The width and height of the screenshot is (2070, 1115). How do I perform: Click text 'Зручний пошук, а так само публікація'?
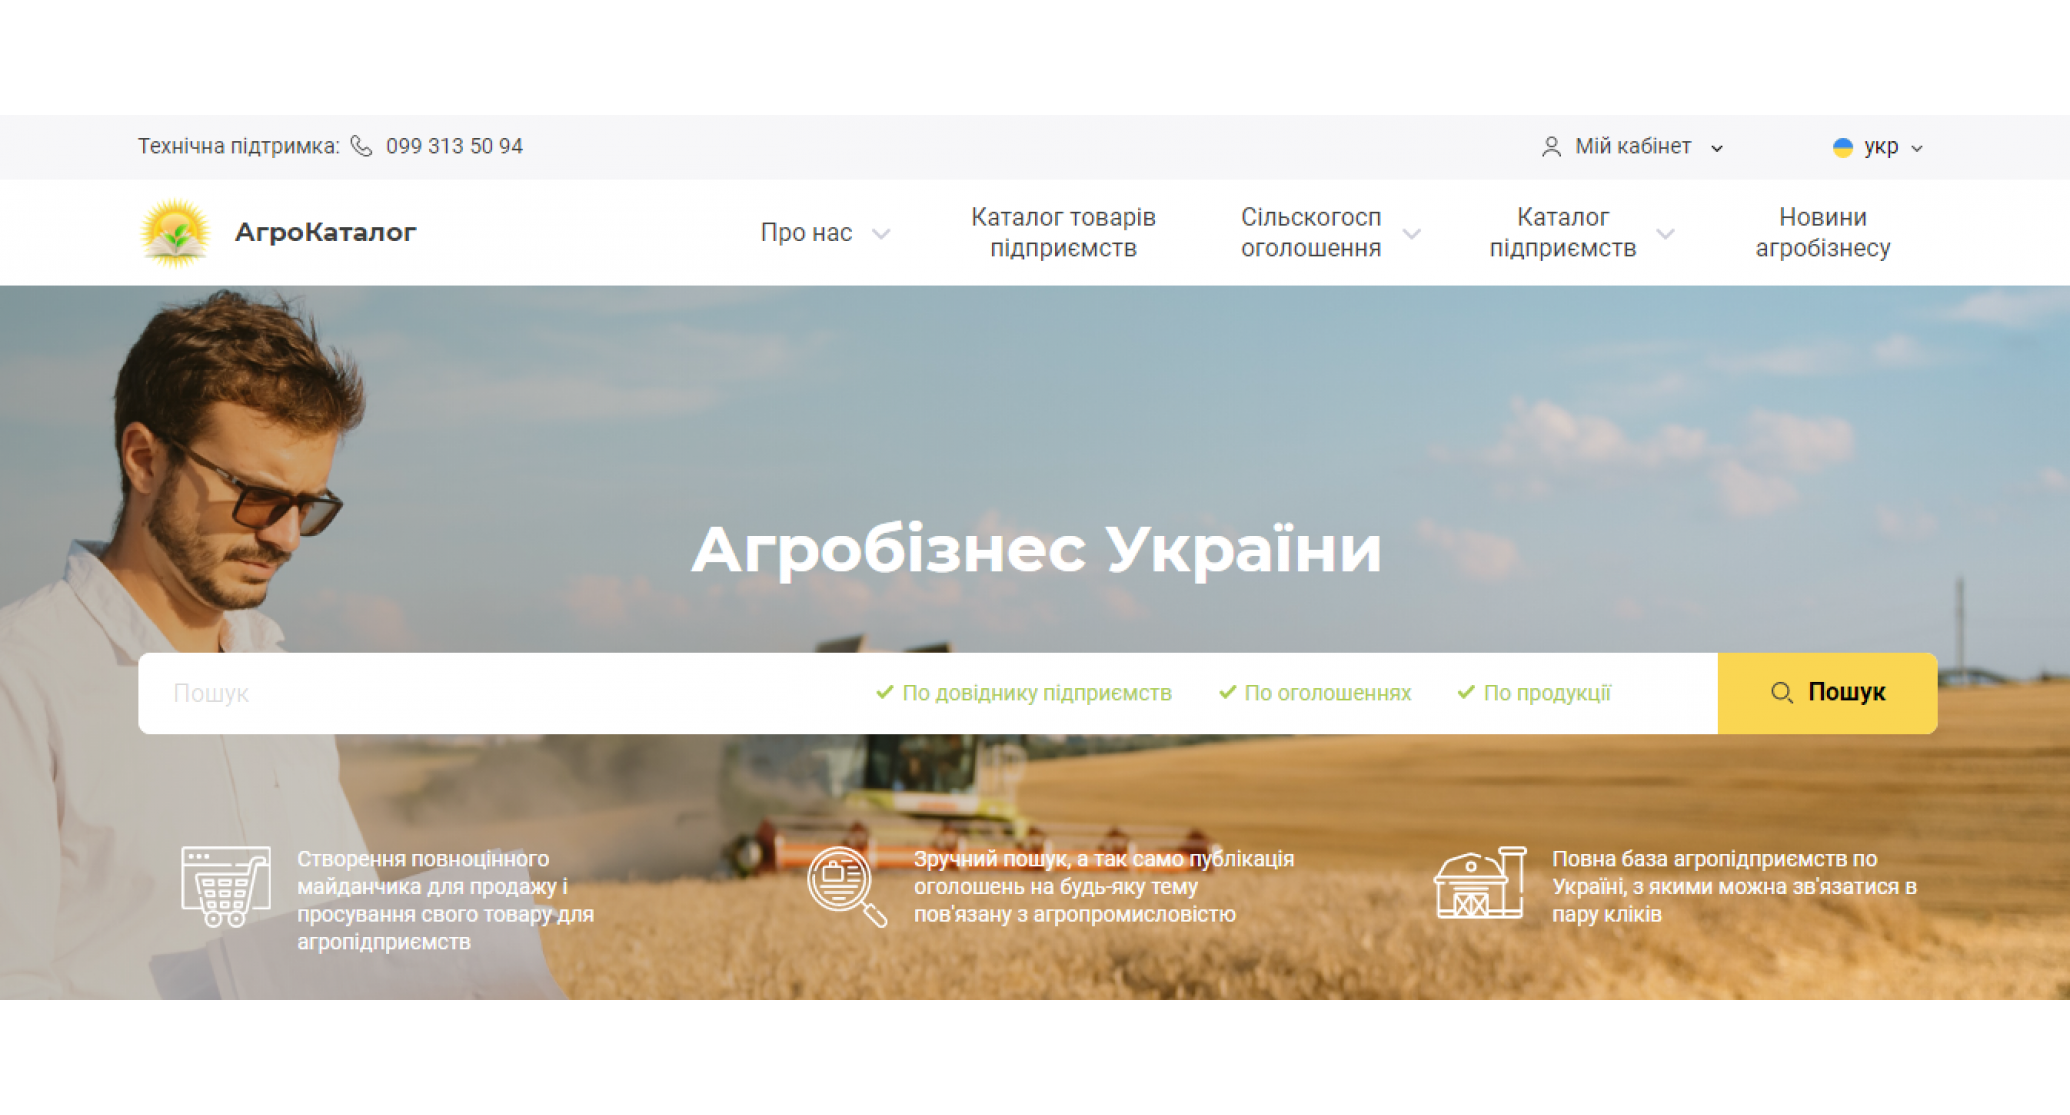click(x=1103, y=859)
